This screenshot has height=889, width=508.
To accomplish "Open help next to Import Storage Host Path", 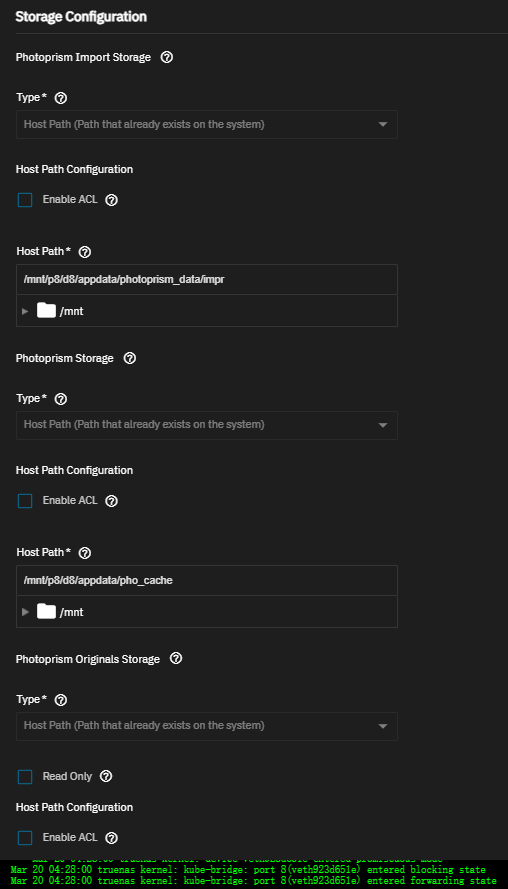I will 84,252.
